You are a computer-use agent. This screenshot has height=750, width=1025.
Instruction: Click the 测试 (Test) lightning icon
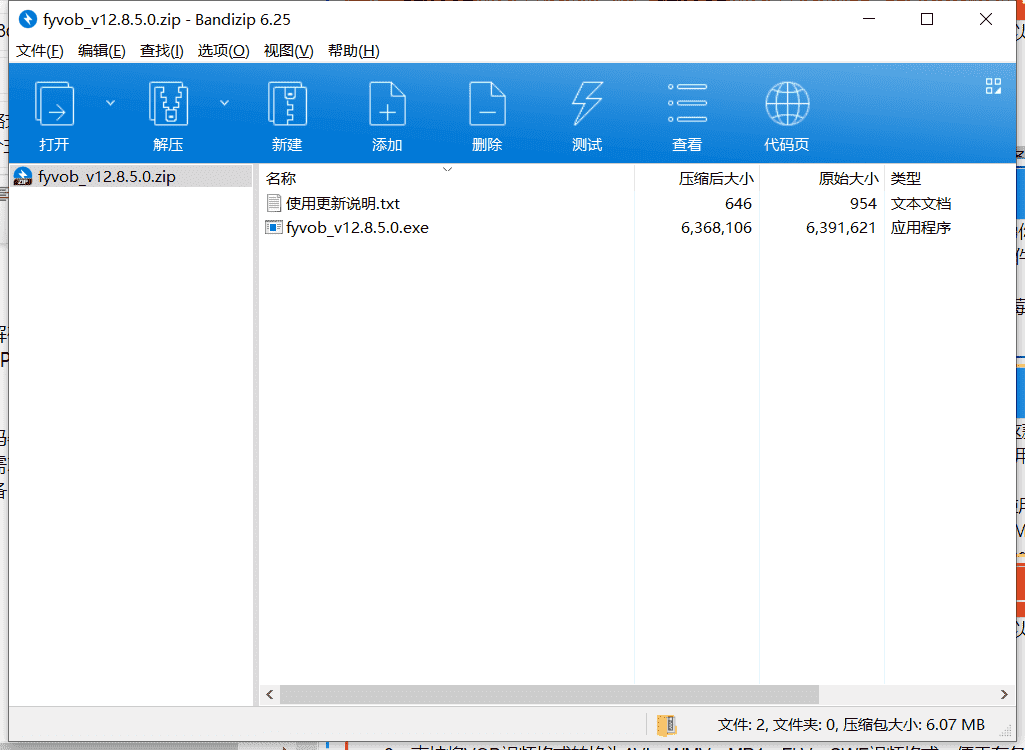[587, 103]
